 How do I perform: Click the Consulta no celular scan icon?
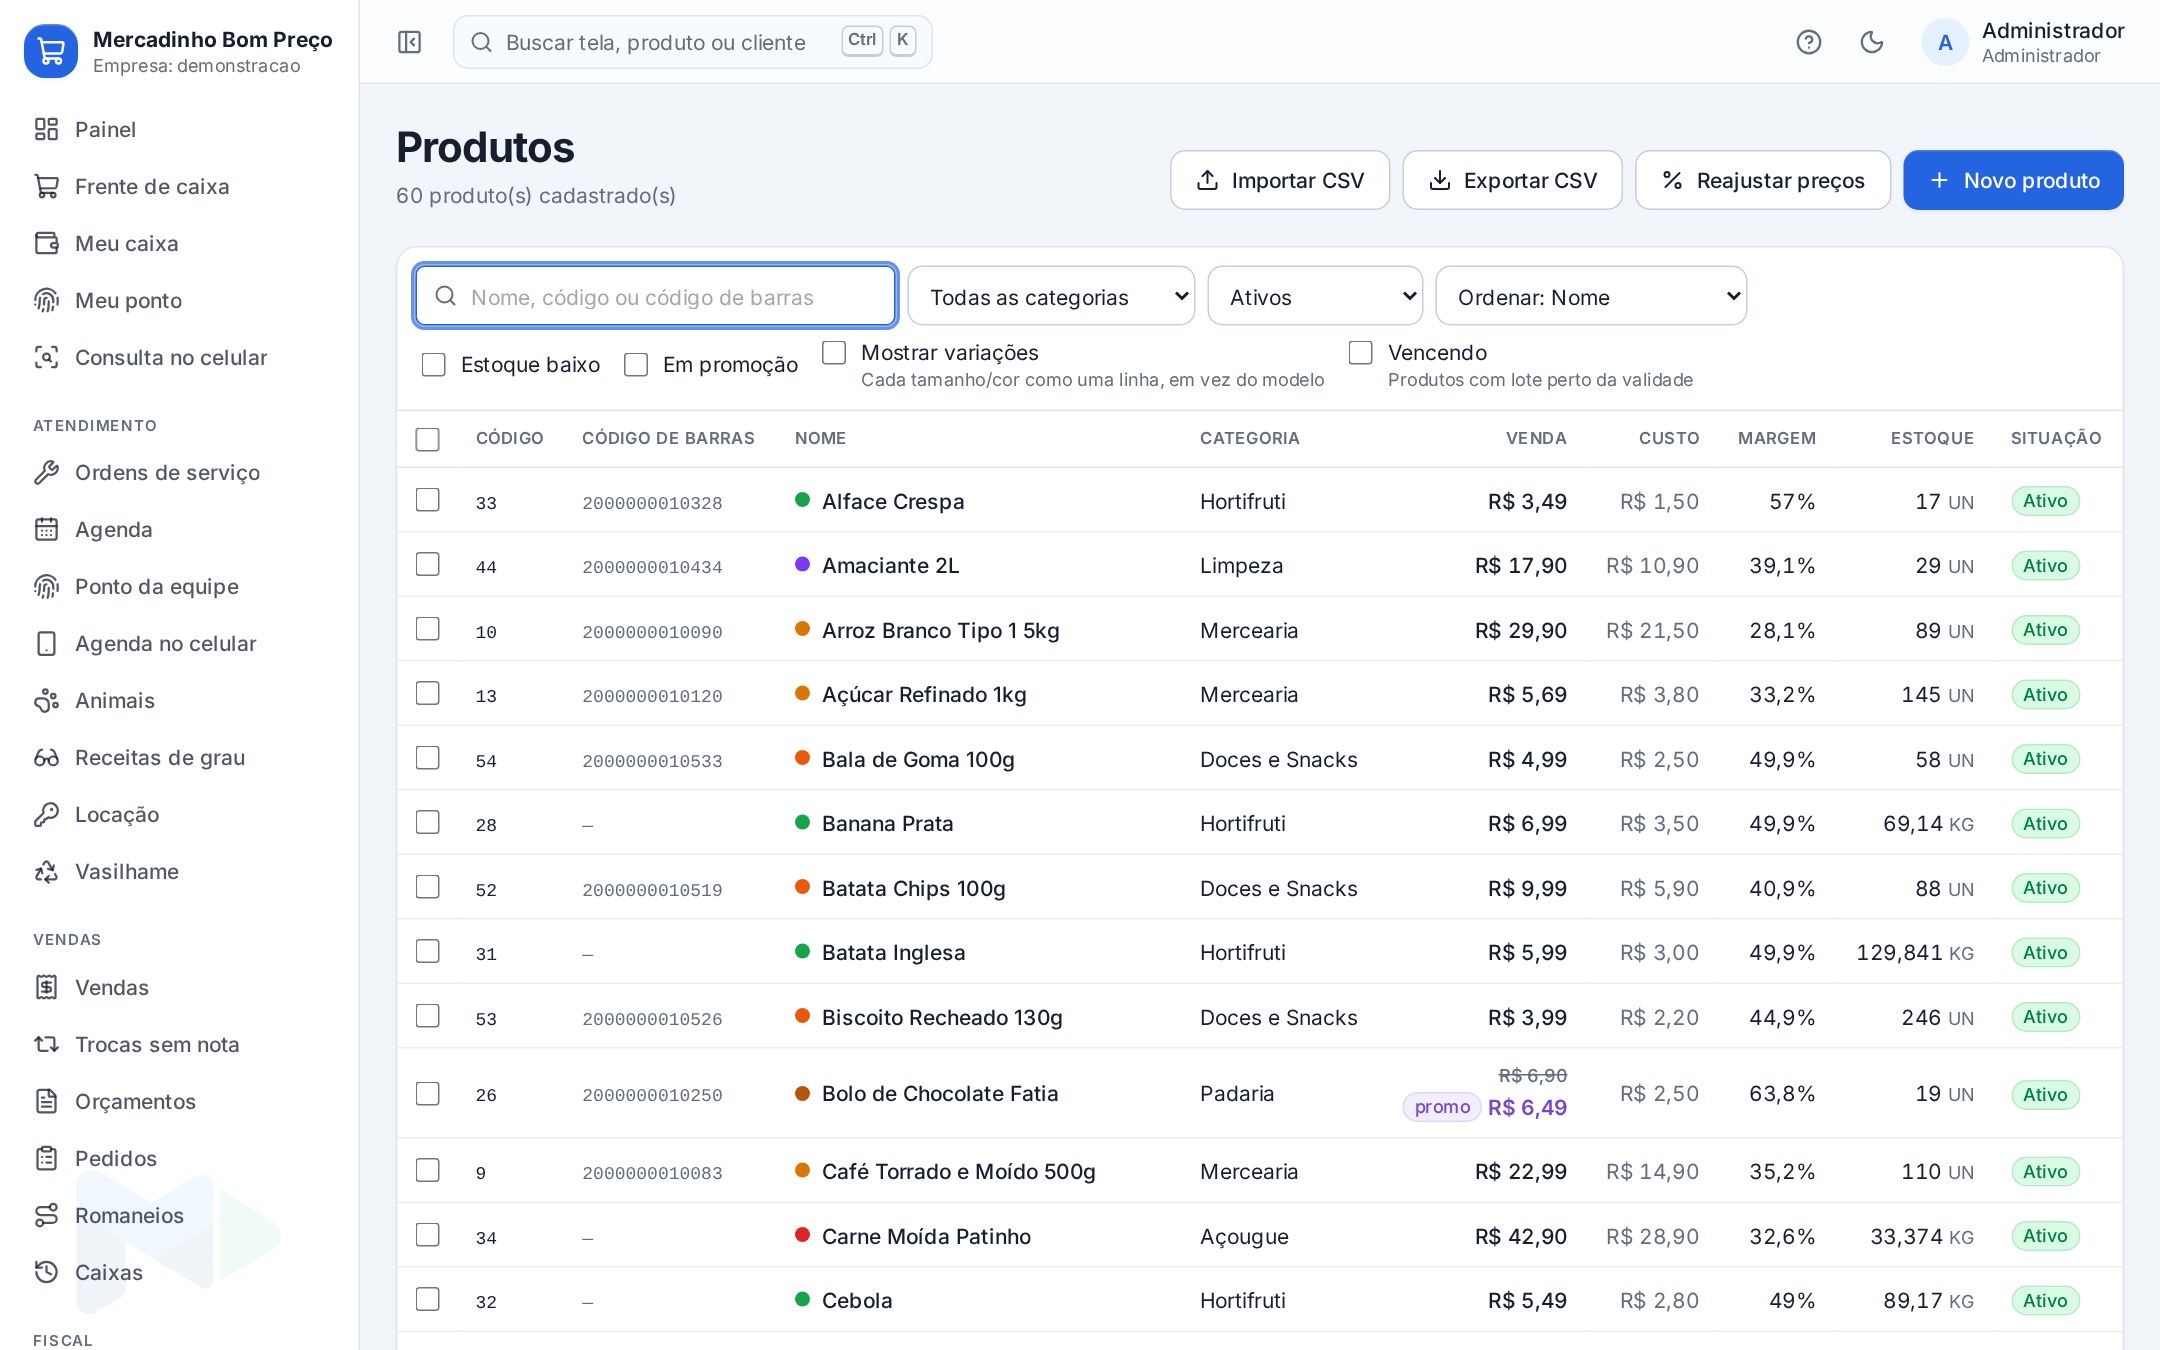tap(46, 357)
